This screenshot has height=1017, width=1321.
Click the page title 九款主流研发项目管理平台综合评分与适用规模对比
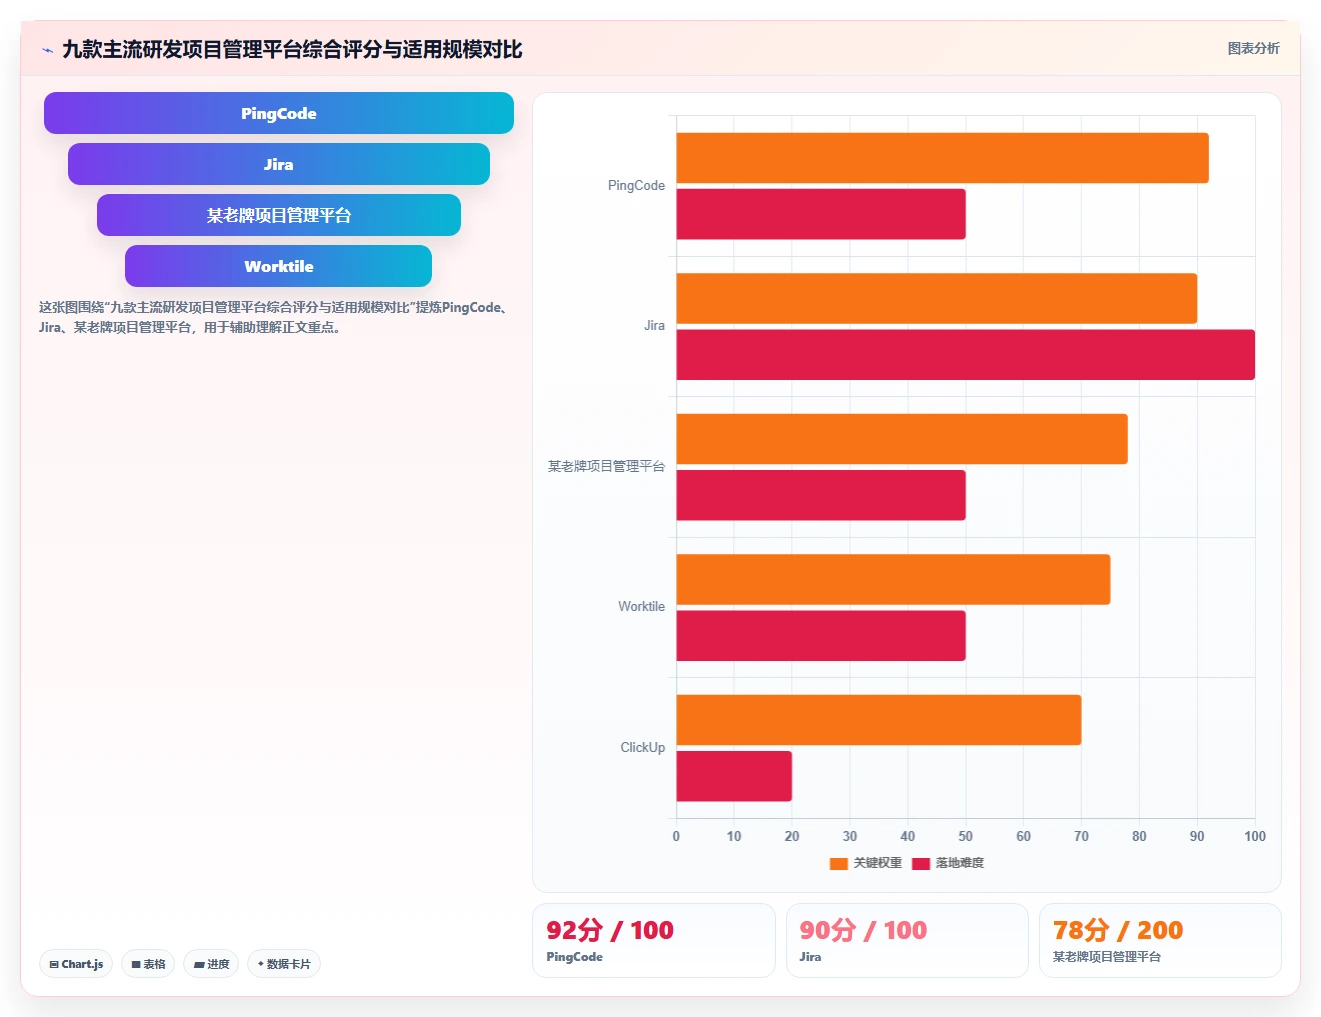pyautogui.click(x=292, y=49)
